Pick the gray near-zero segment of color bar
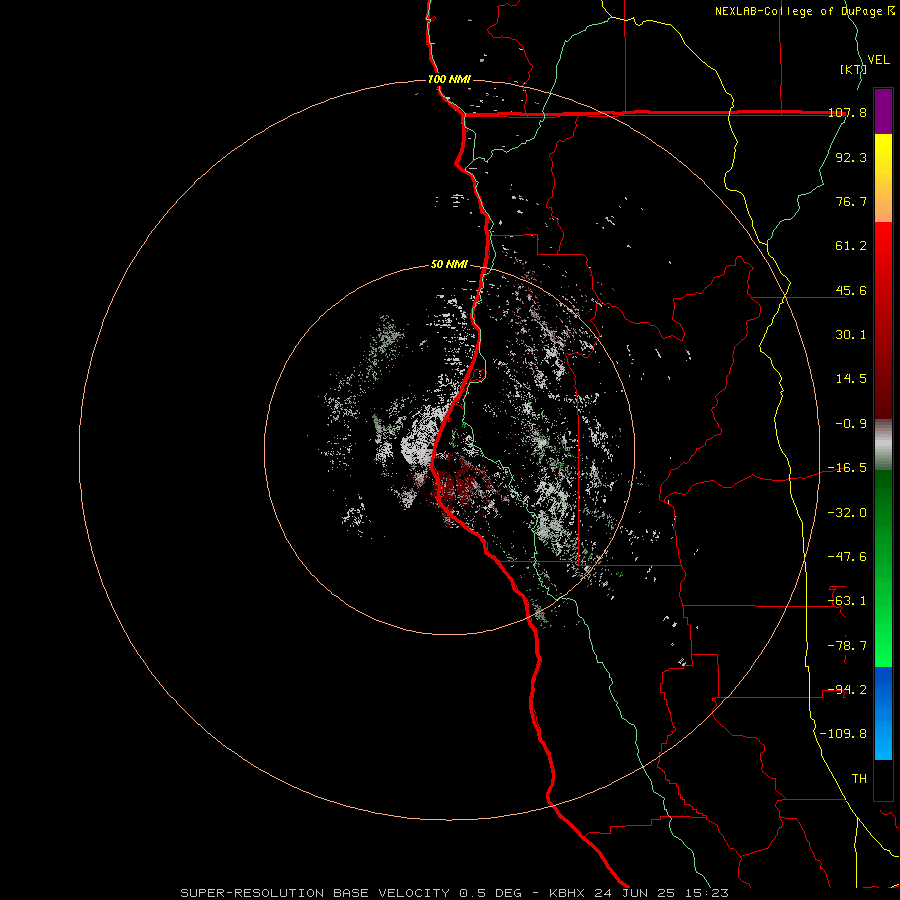Screen dimensions: 900x900 click(883, 445)
